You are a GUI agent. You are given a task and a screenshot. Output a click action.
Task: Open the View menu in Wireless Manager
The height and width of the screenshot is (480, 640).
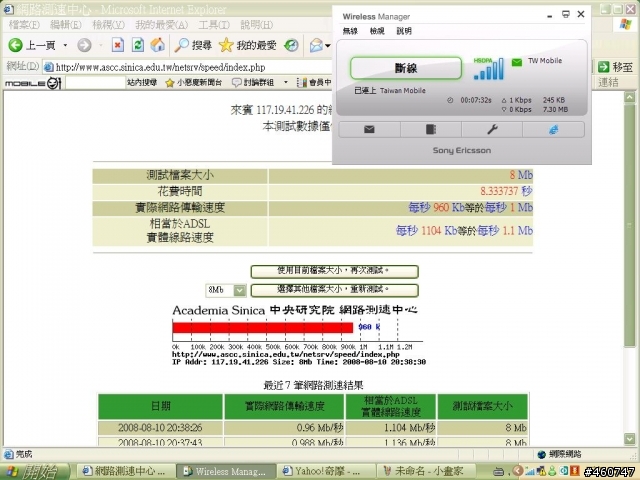(377, 31)
